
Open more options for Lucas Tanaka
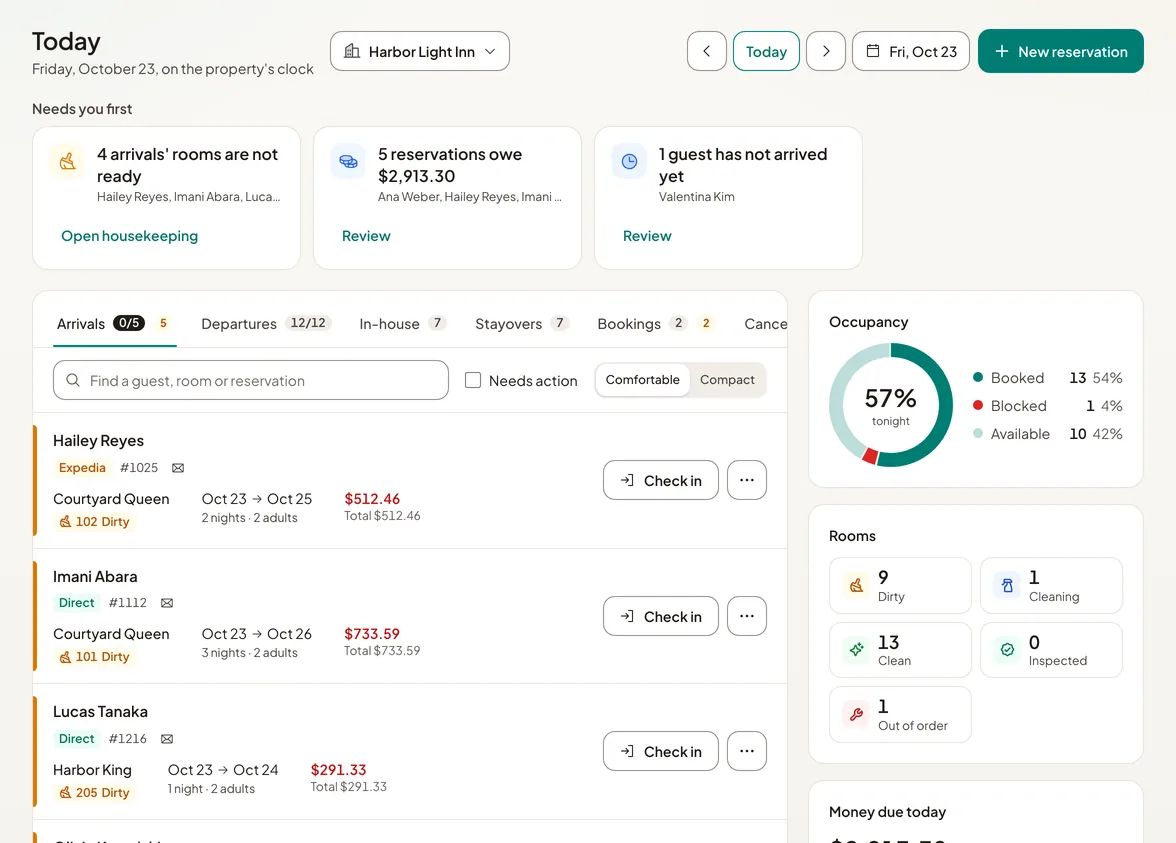click(x=747, y=751)
